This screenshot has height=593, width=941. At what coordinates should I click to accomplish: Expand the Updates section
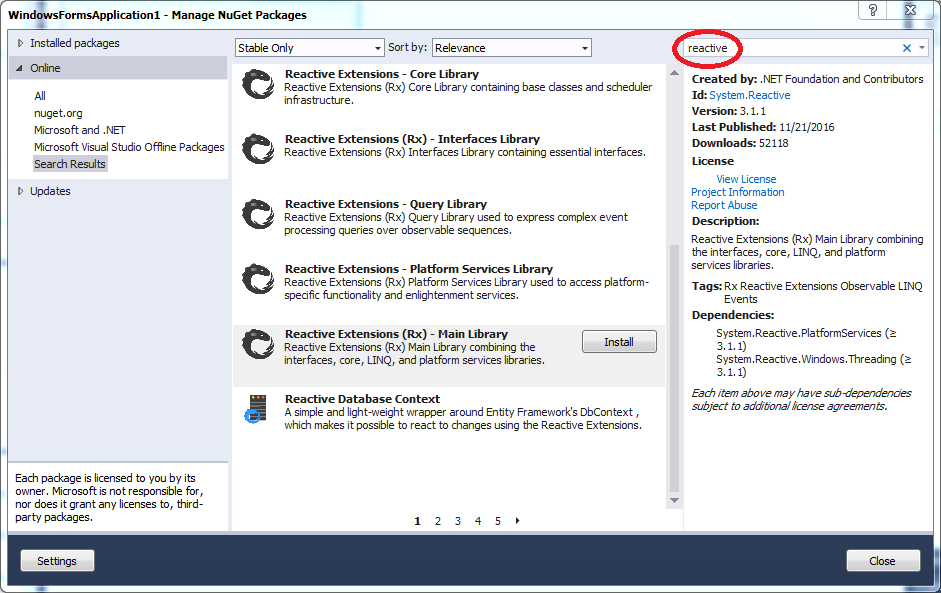(21, 191)
